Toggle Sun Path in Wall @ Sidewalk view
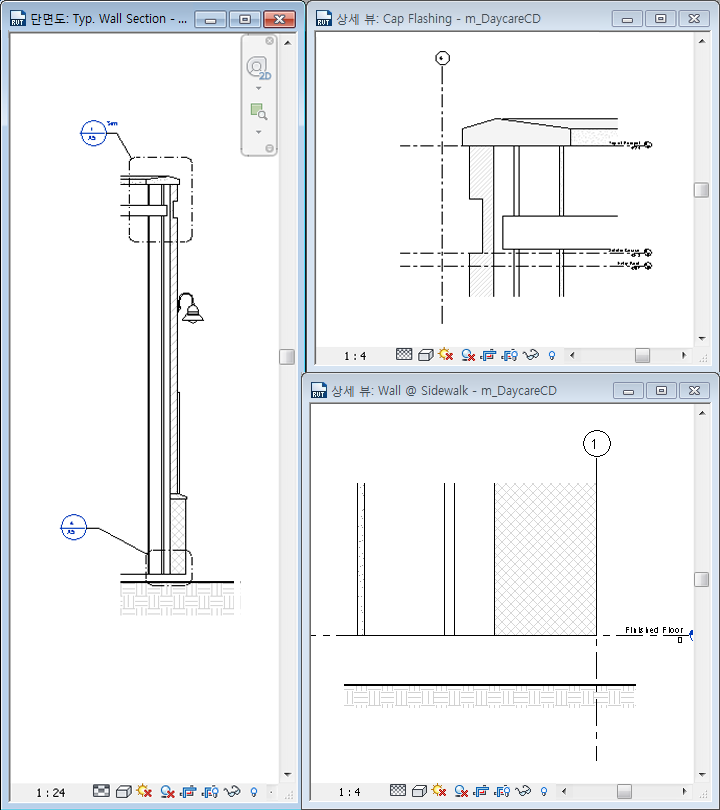This screenshot has width=720, height=810. pyautogui.click(x=439, y=790)
